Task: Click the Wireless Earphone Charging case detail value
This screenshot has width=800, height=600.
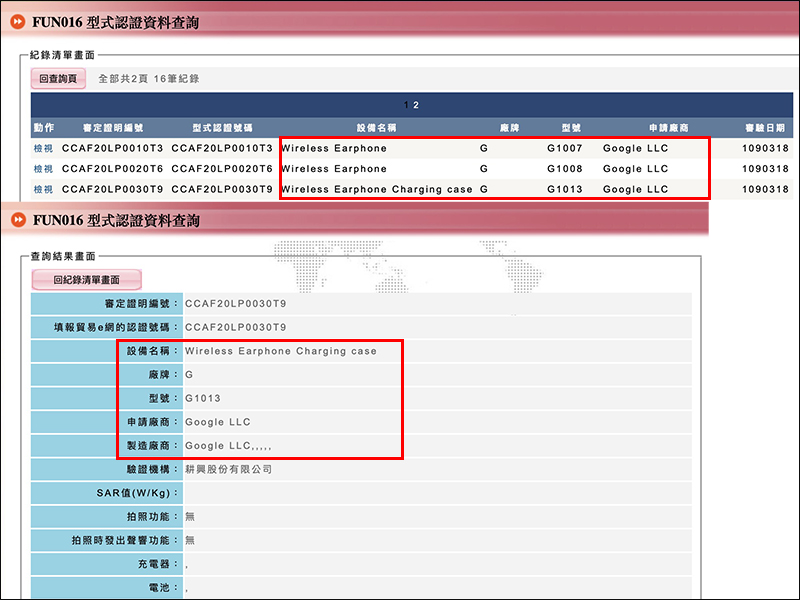Action: (x=281, y=351)
